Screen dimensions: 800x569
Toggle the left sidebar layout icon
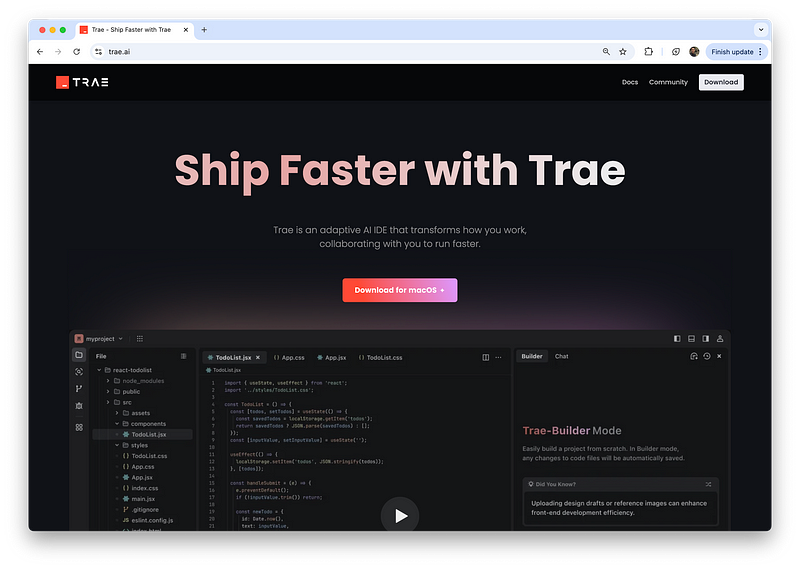tap(677, 338)
